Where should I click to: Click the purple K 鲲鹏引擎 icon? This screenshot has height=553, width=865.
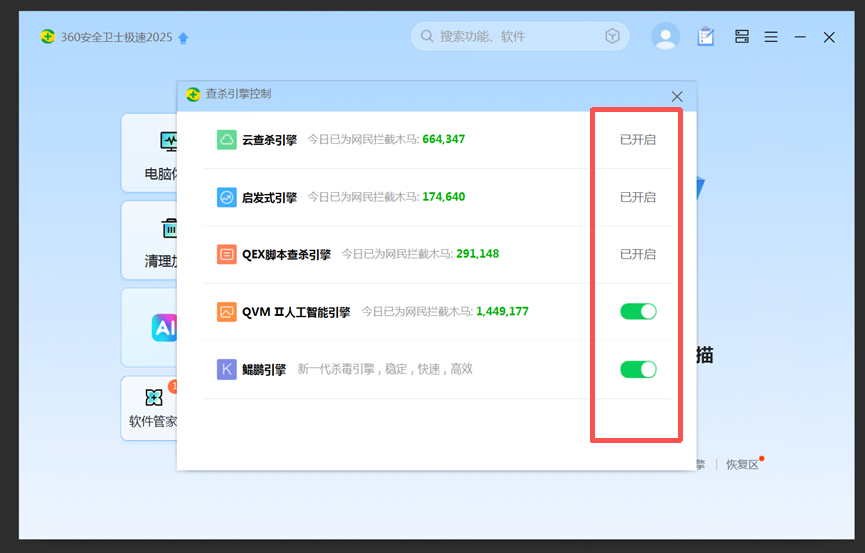pos(227,369)
